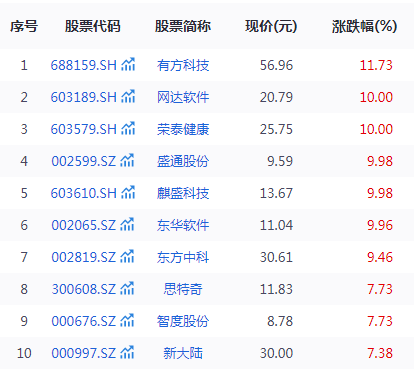Open stock name 思特奇
This screenshot has height=374, width=414.
click(x=183, y=289)
